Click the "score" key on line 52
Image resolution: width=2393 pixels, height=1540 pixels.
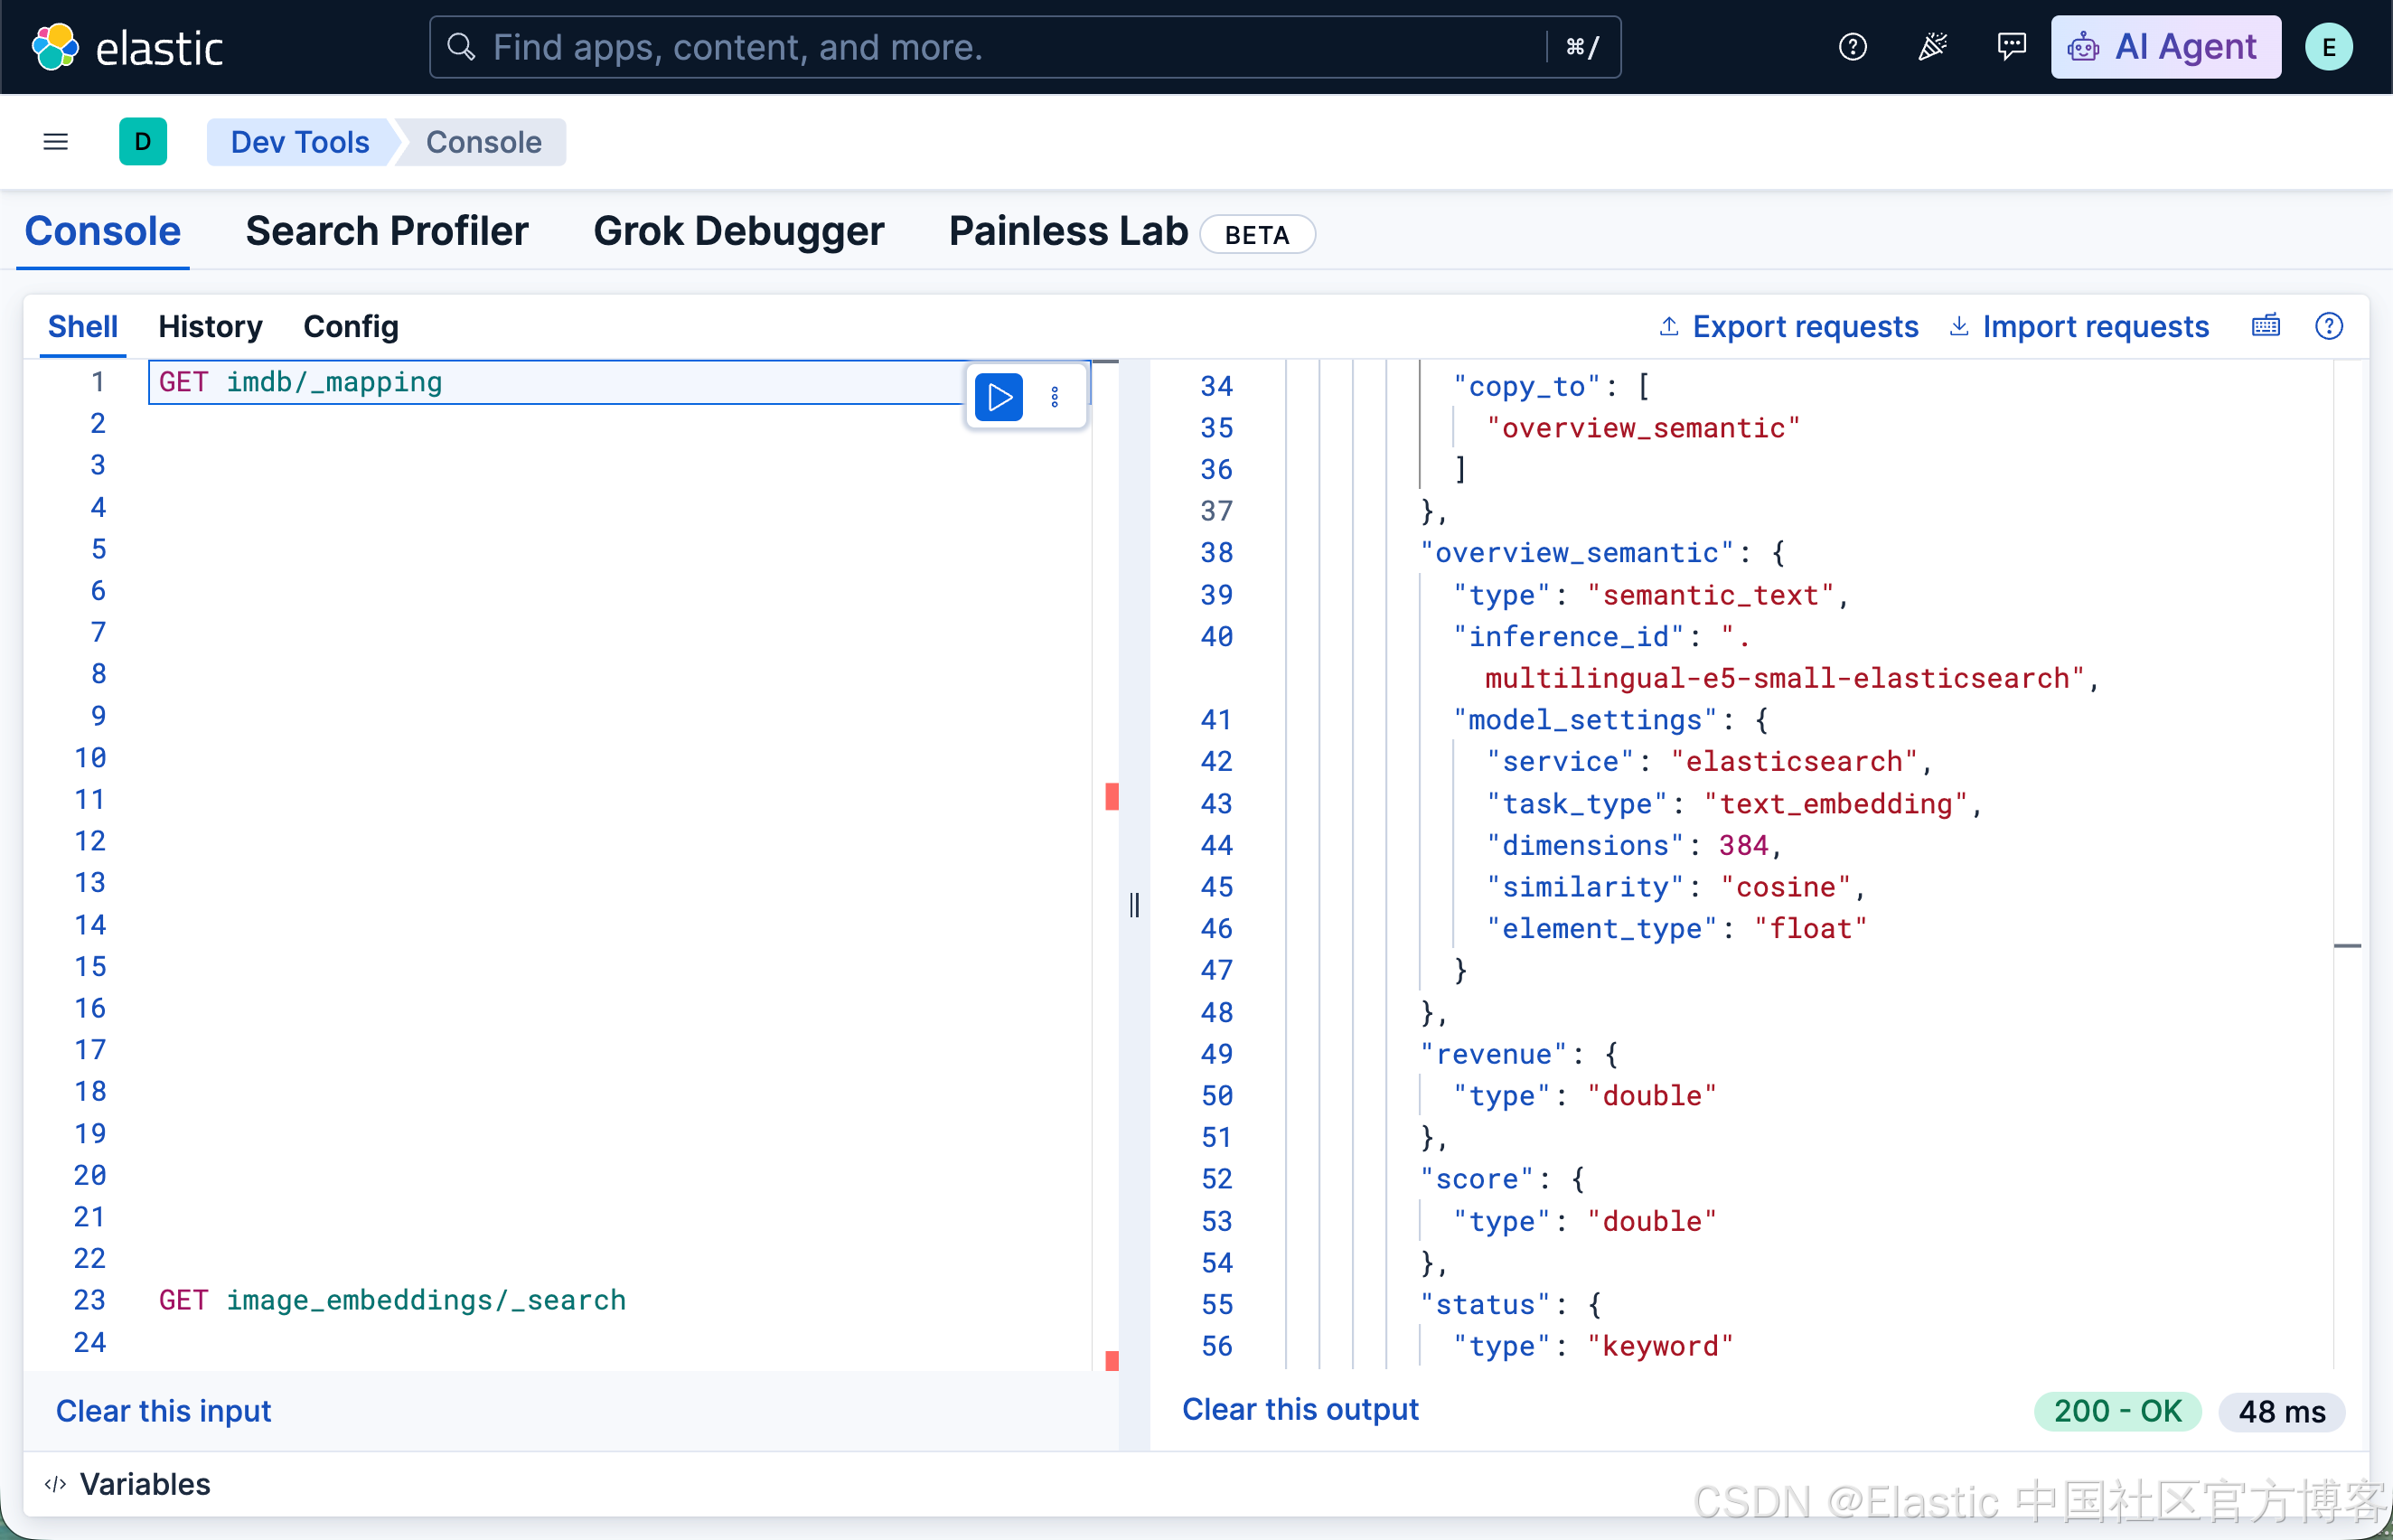pyautogui.click(x=1476, y=1179)
